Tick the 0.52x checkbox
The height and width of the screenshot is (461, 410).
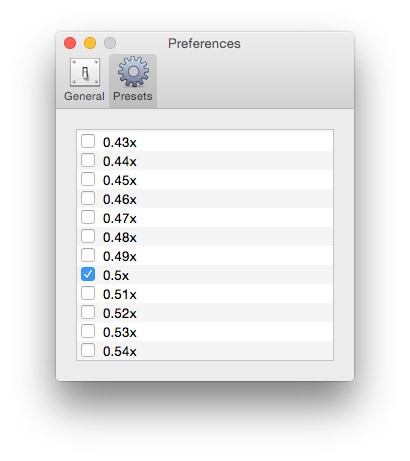pos(88,312)
